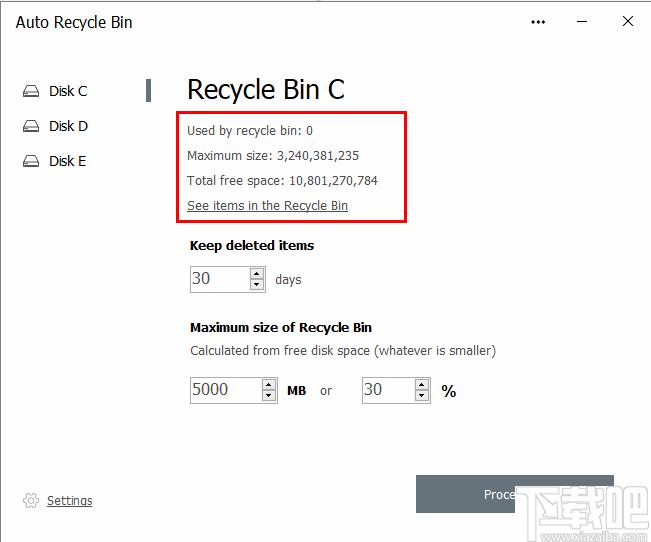
Task: Decrease the keep deleted items days value
Action: tap(257, 284)
